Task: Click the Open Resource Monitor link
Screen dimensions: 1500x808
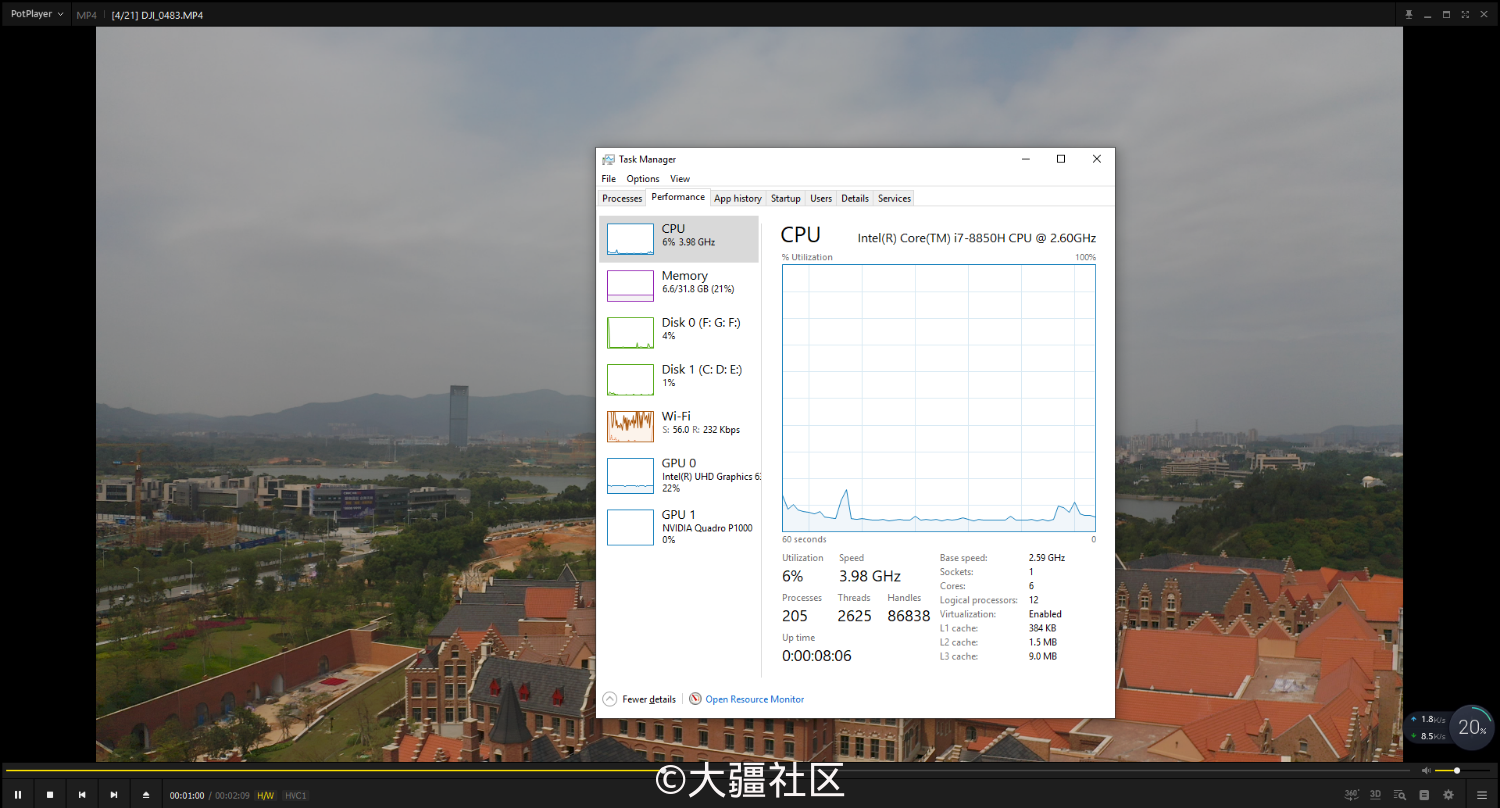Action: tap(754, 699)
